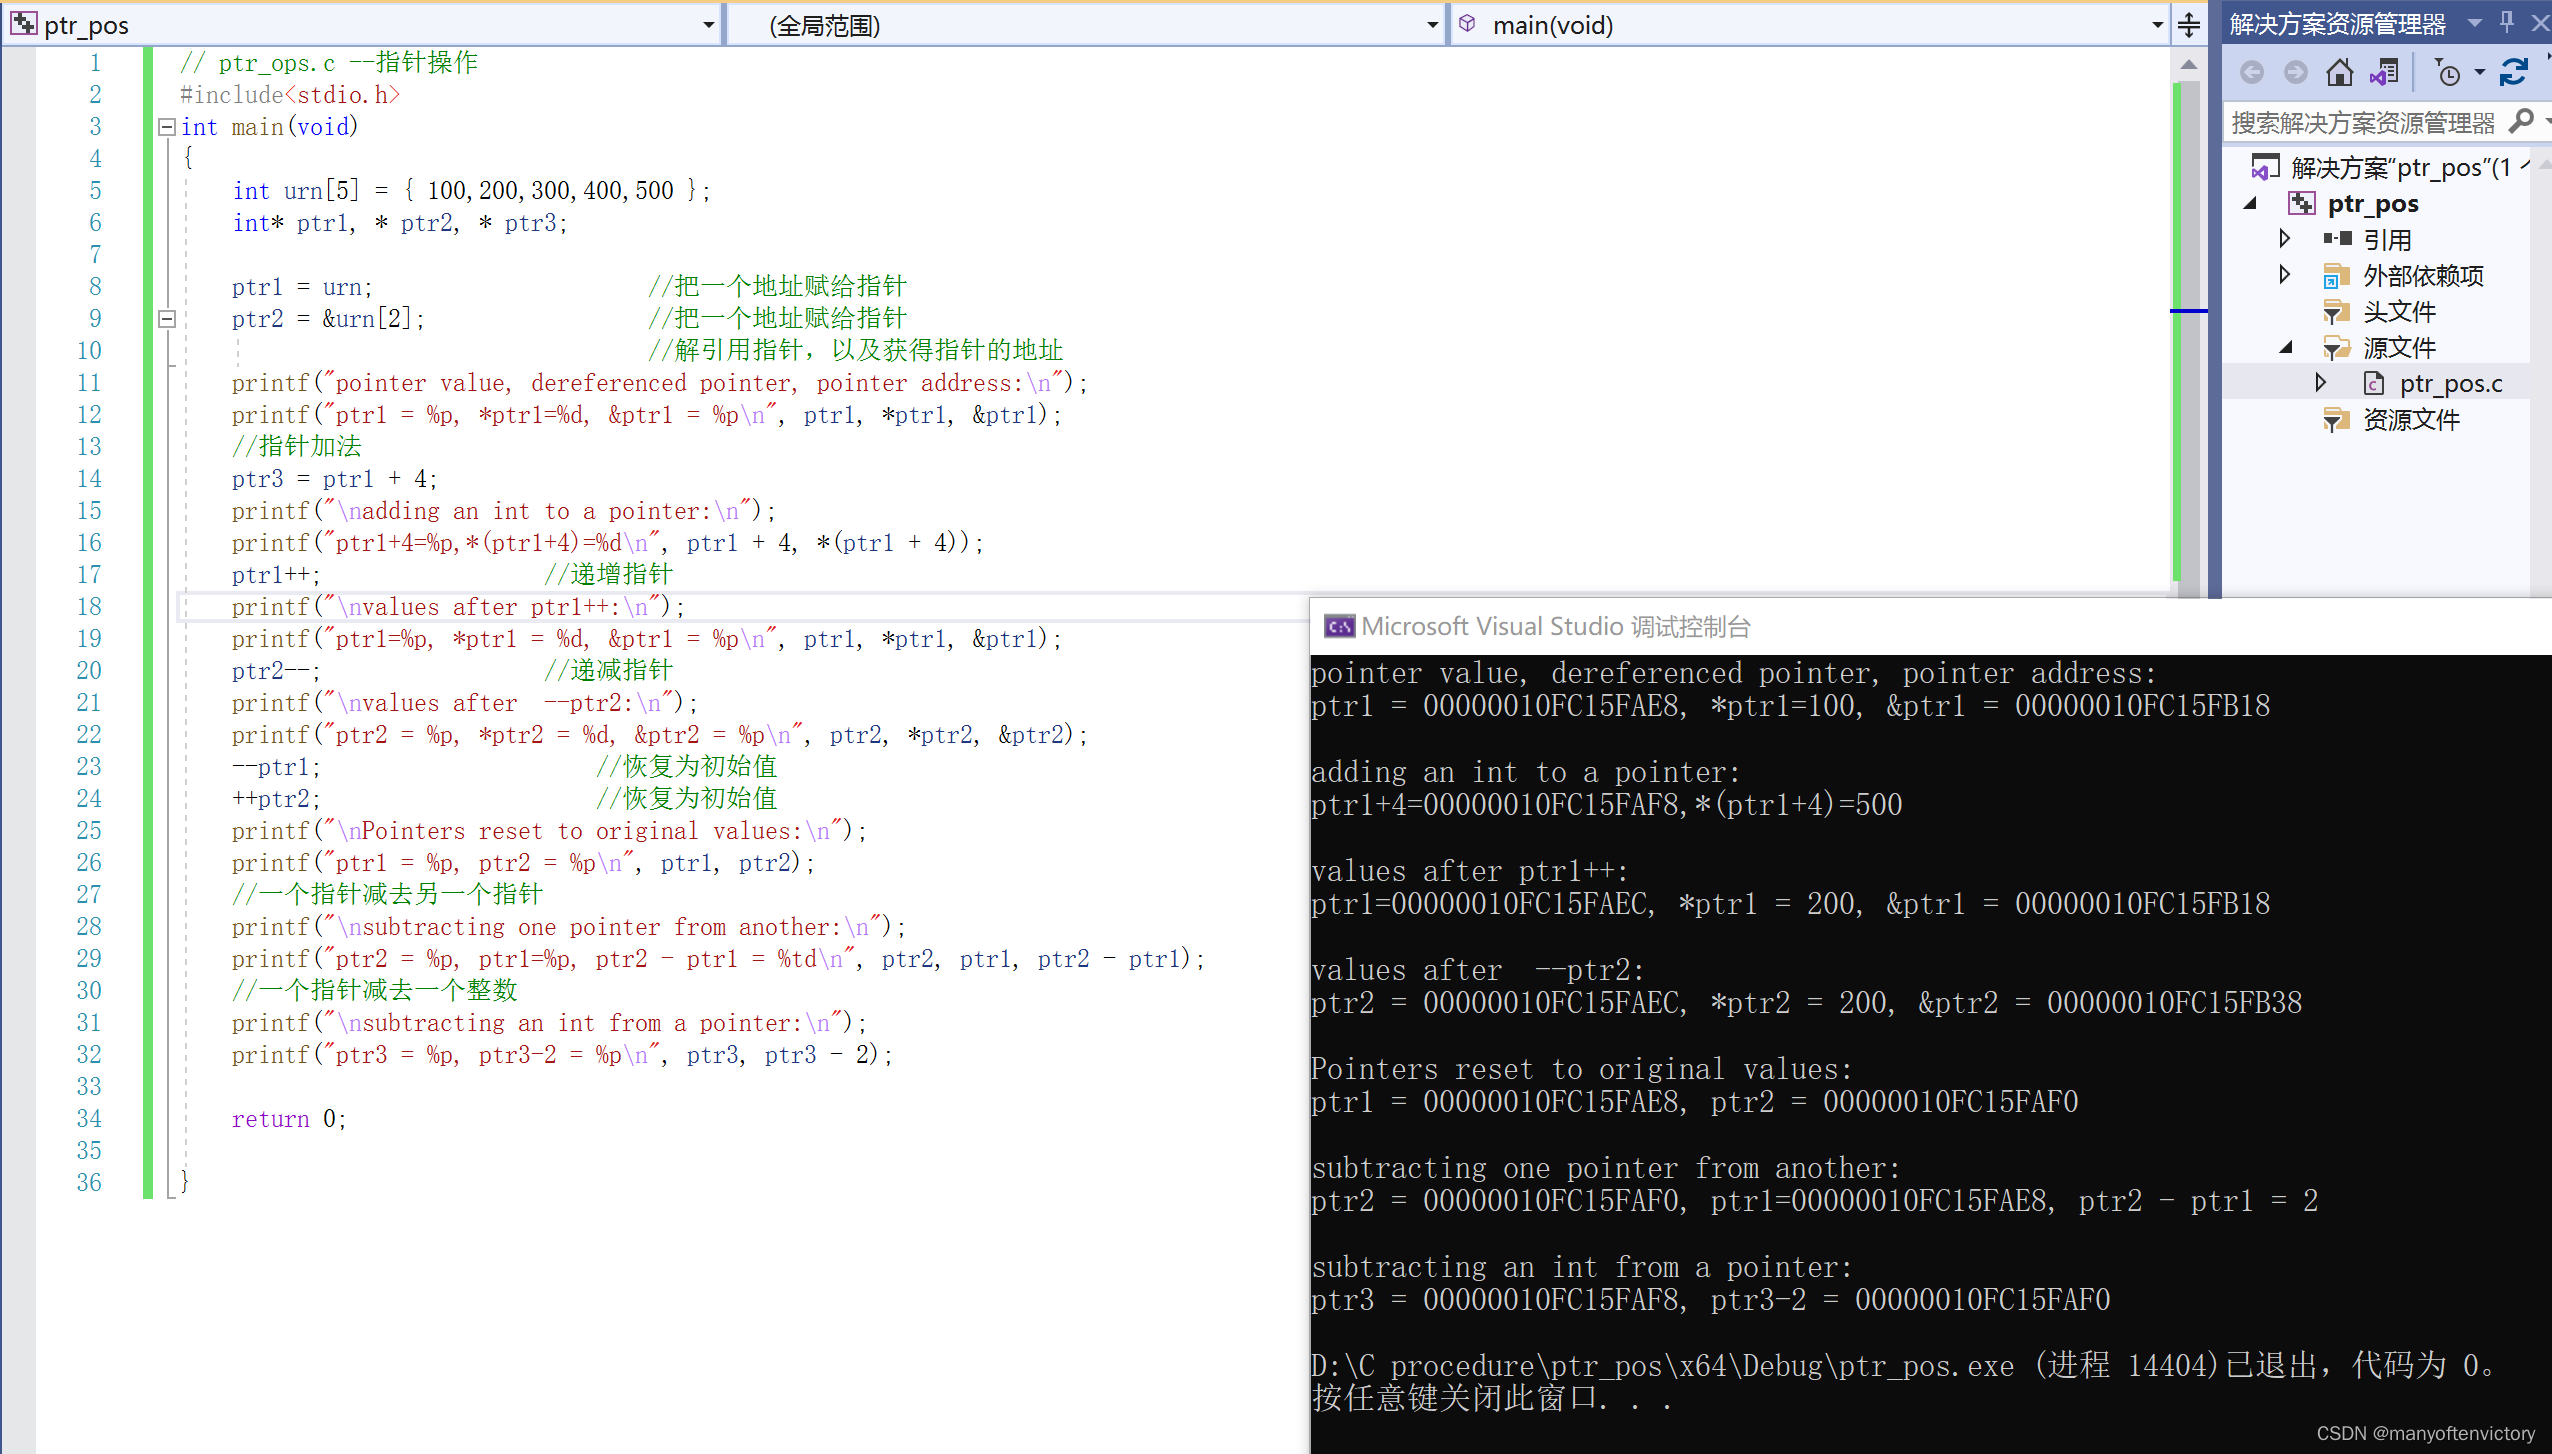This screenshot has width=2552, height=1454.
Task: Switch between solutions and folder view icon
Action: pos(2384,73)
